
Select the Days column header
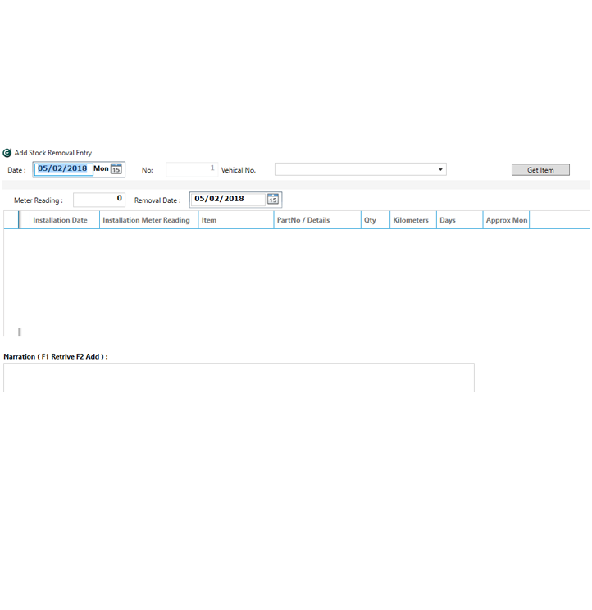point(460,220)
